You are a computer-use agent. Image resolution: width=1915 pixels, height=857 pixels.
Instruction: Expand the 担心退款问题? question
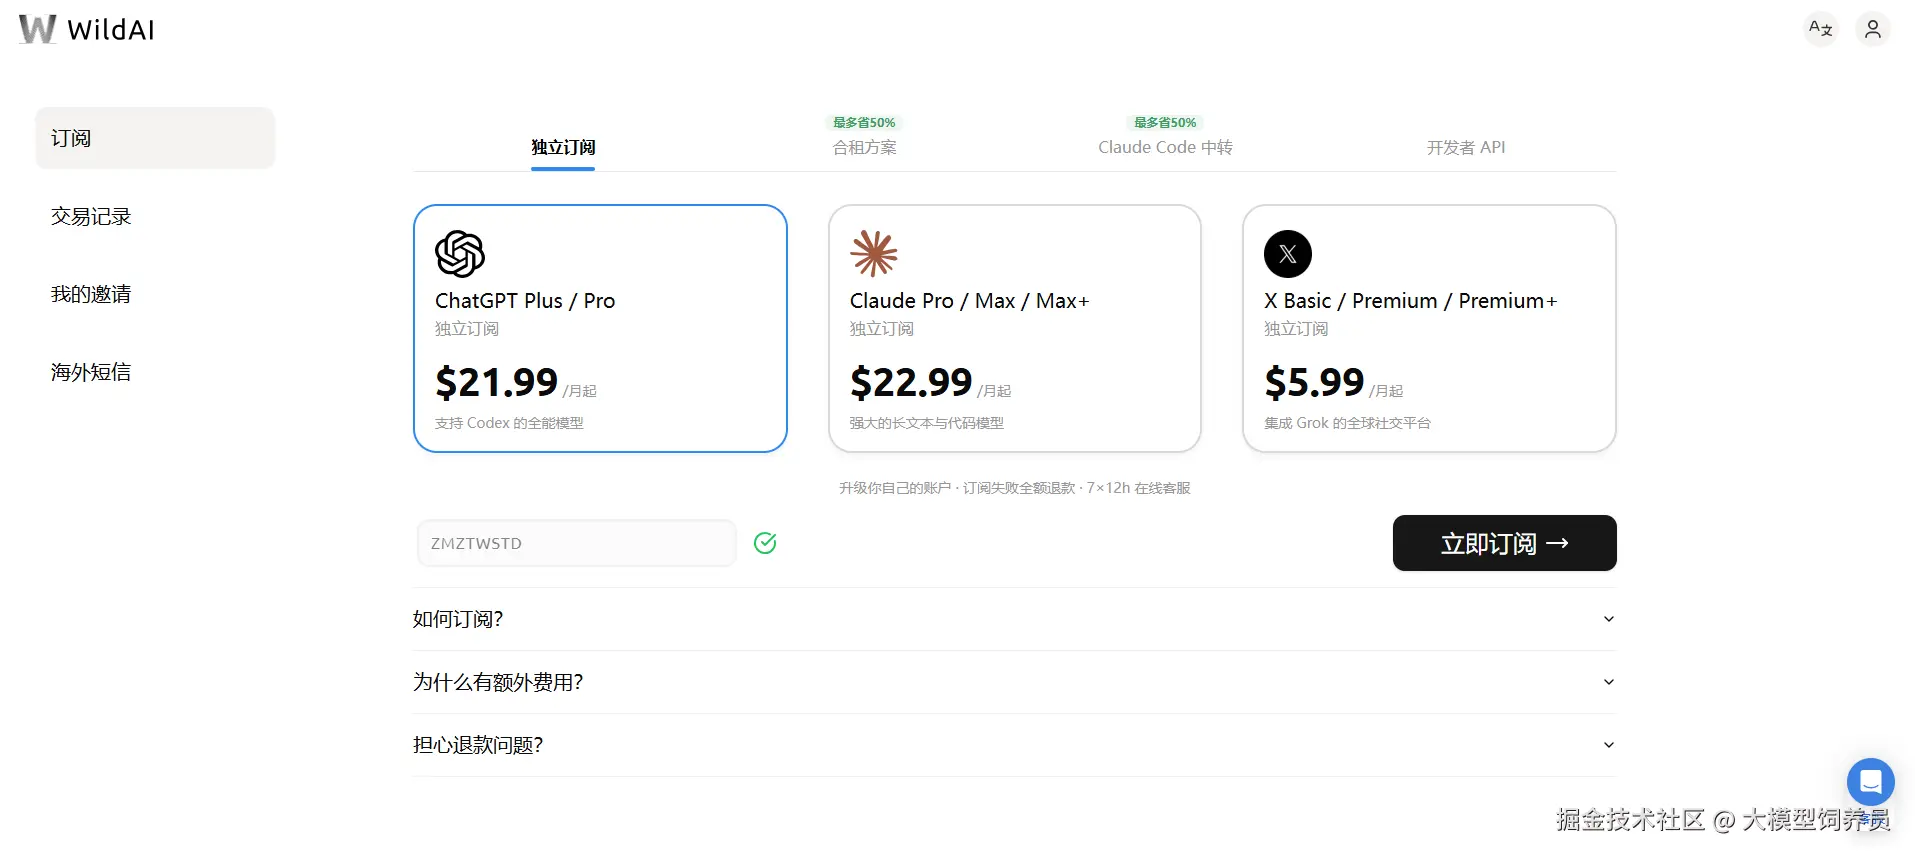pyautogui.click(x=1014, y=745)
